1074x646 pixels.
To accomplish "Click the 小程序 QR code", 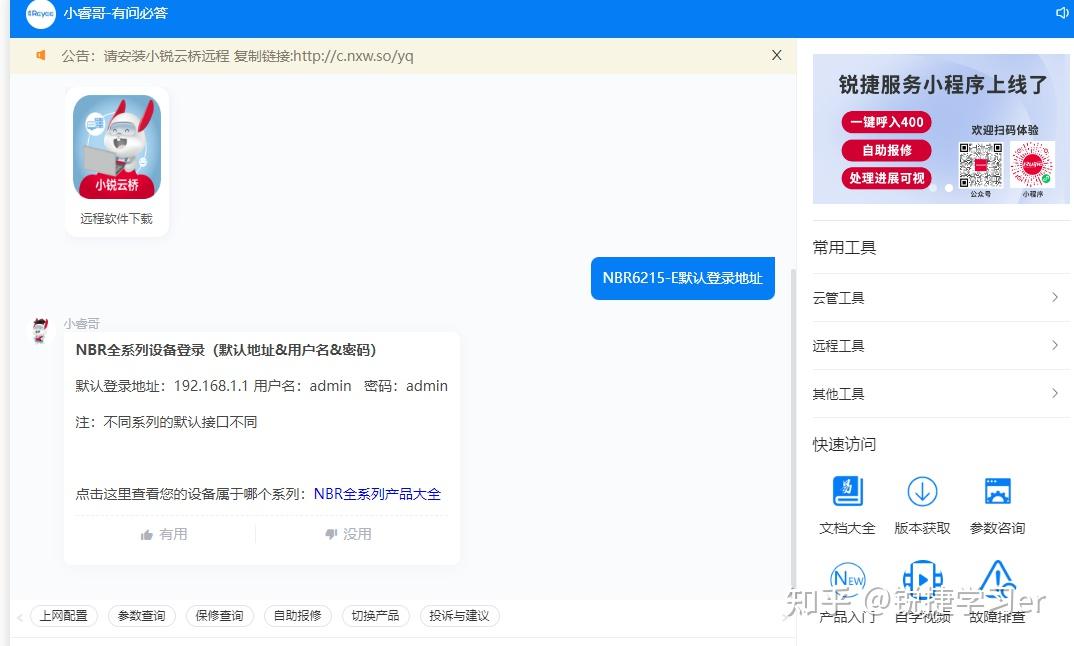I will pos(1032,164).
